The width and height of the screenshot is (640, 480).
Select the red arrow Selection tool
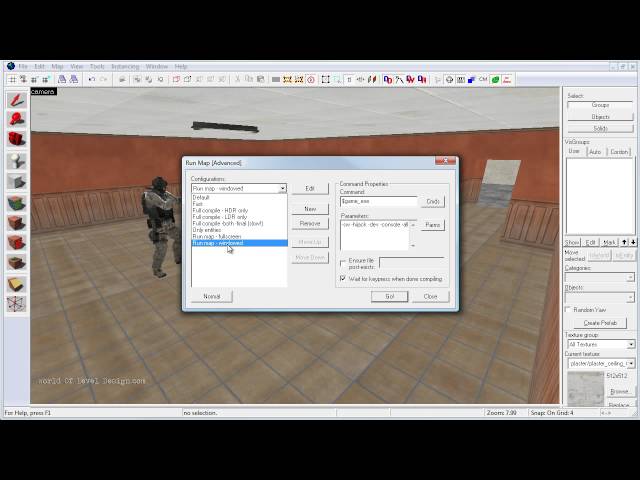point(16,100)
